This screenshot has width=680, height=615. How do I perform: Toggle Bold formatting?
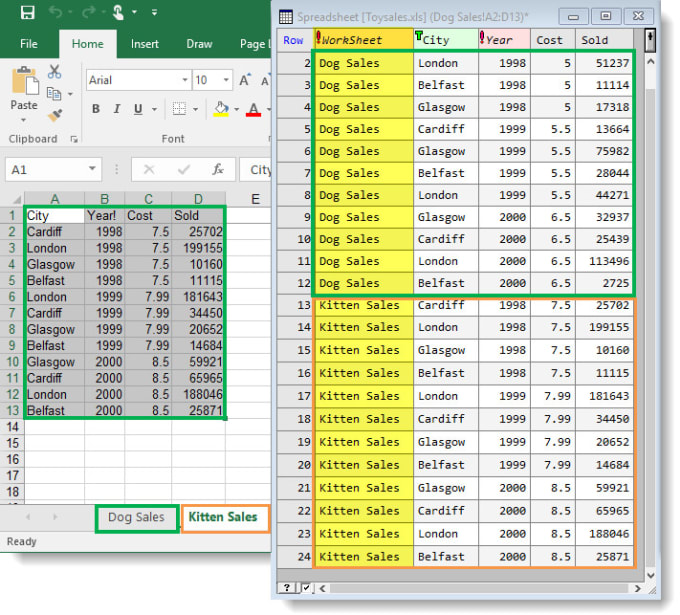(x=96, y=109)
